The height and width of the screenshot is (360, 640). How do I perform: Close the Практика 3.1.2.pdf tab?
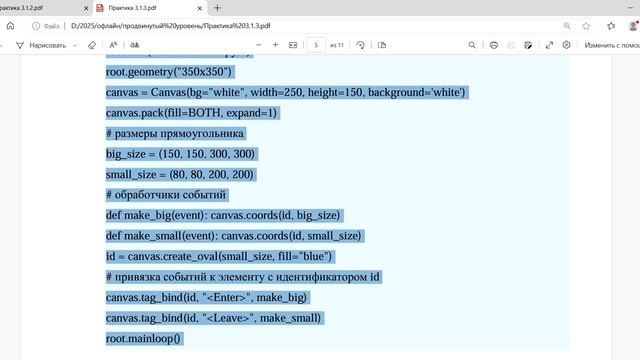[86, 8]
